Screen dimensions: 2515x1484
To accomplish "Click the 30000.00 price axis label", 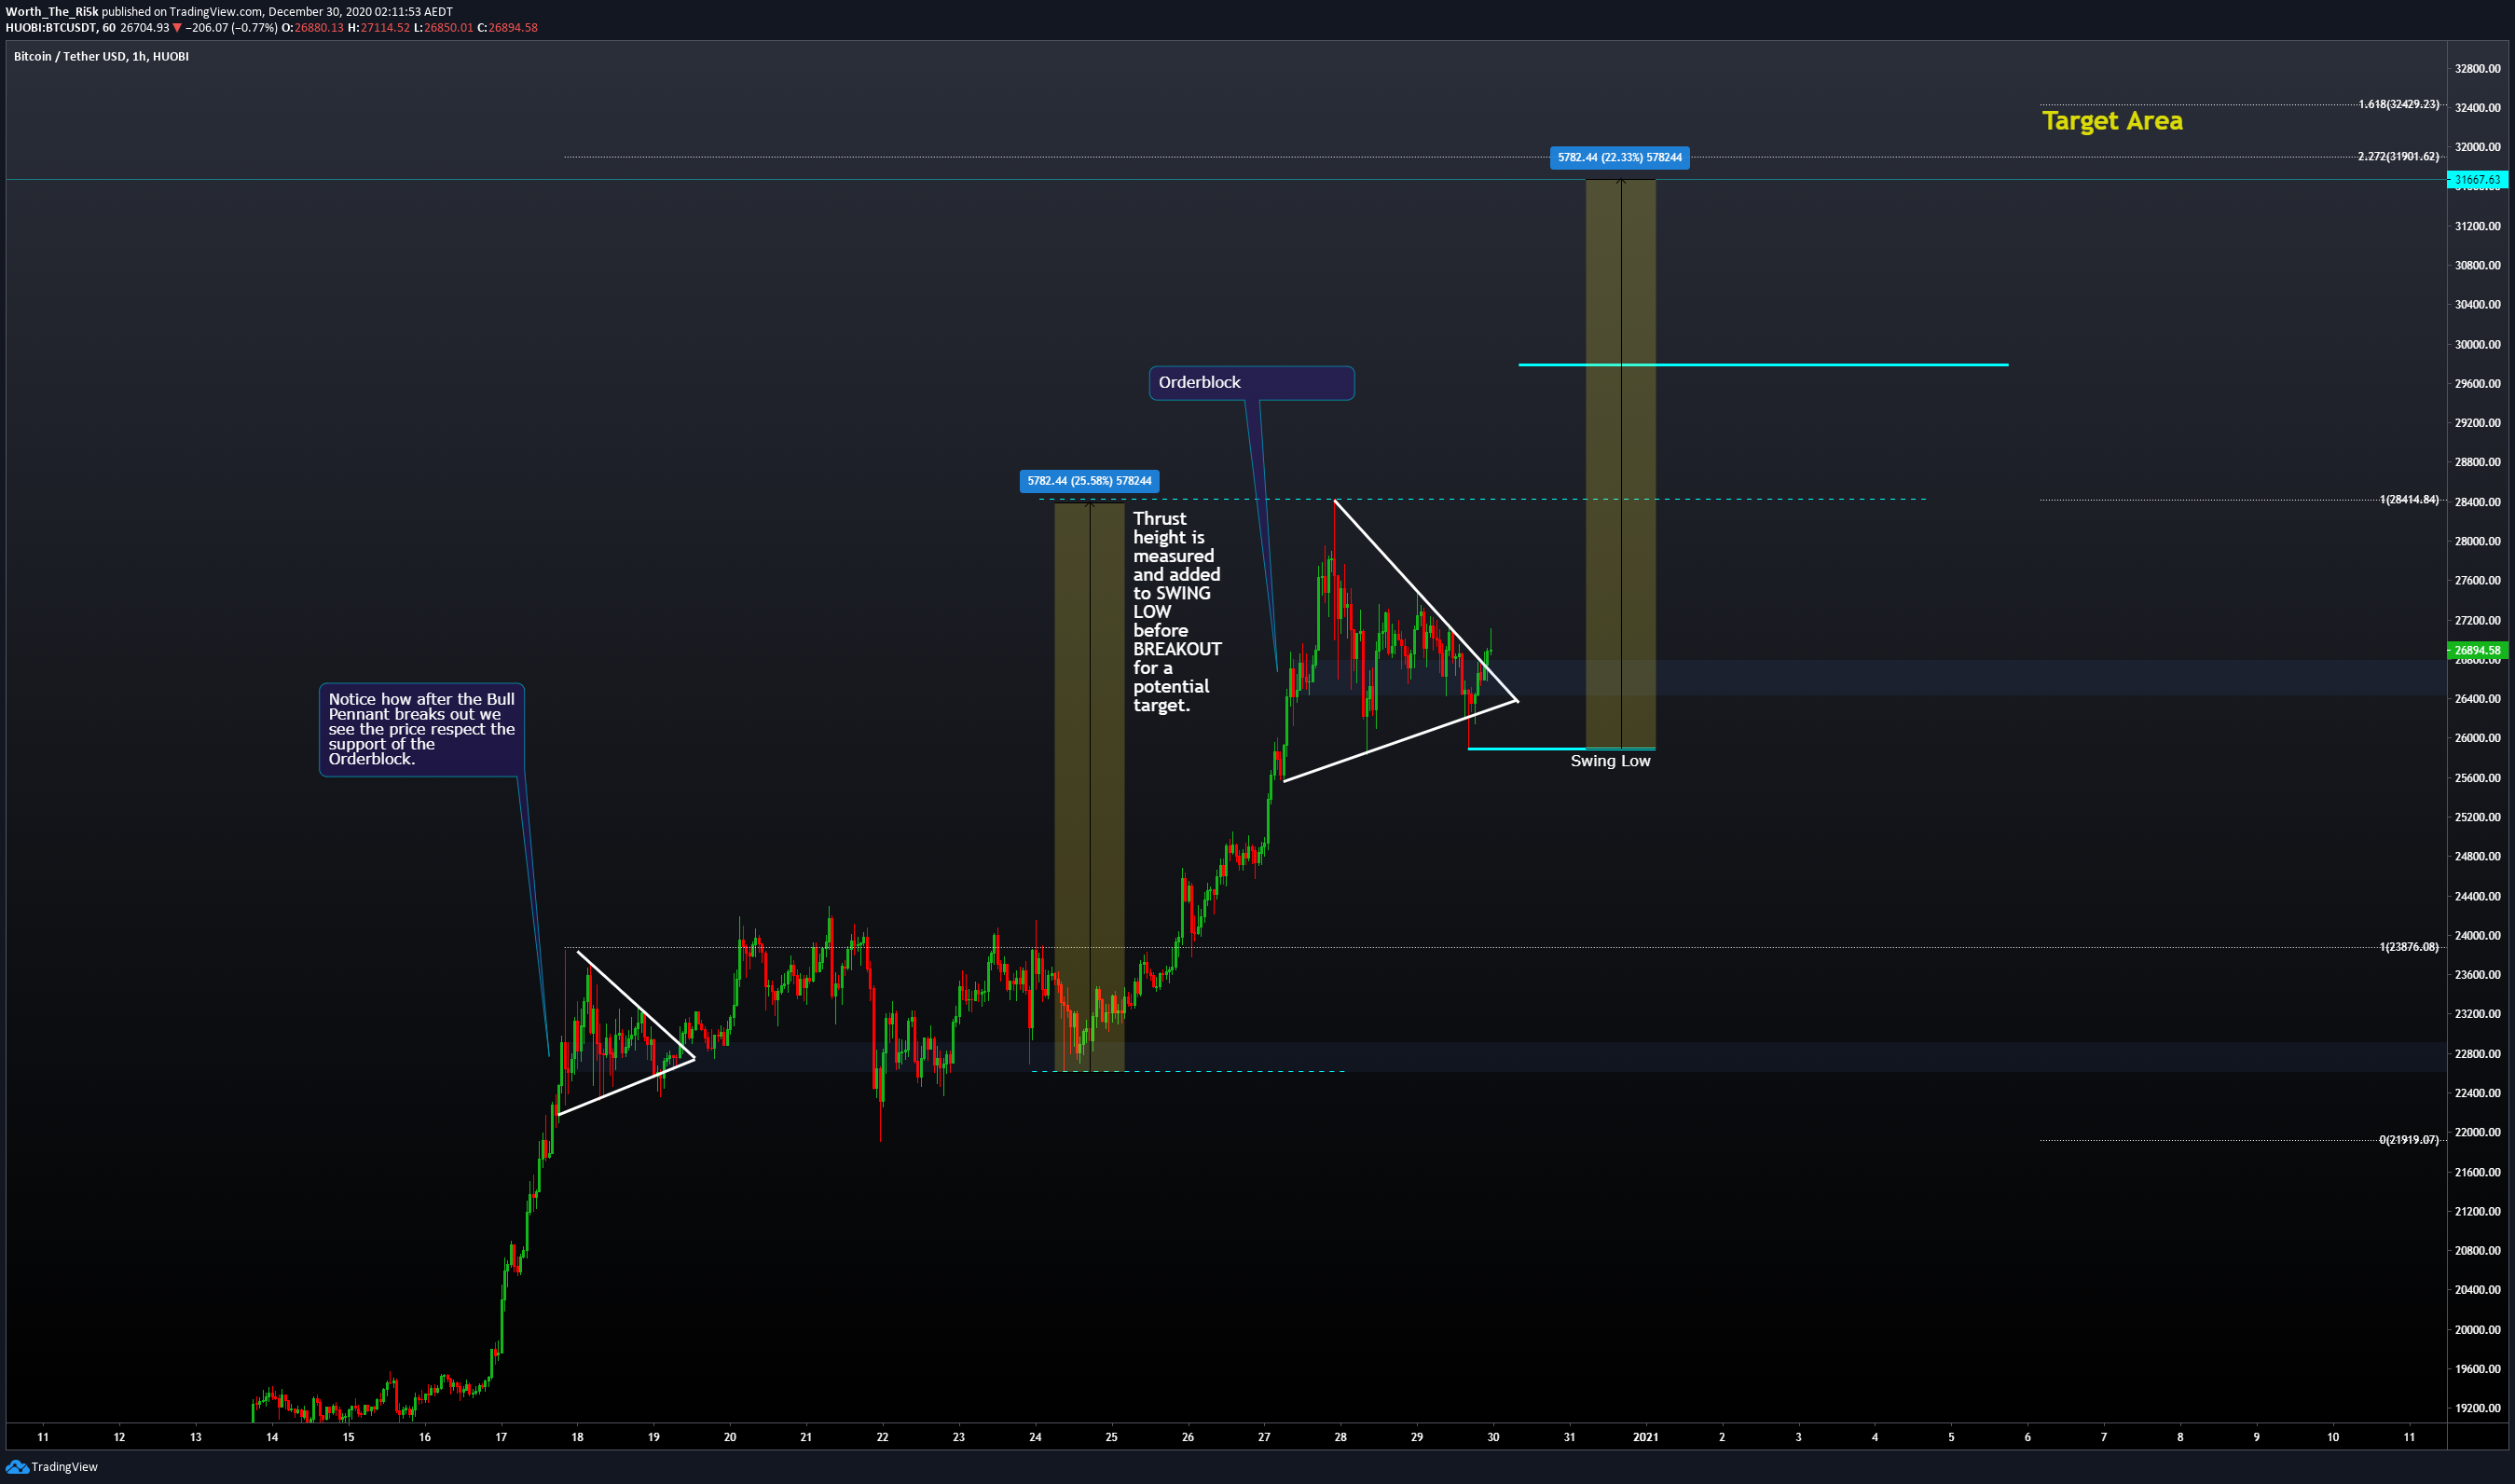I will (2477, 345).
